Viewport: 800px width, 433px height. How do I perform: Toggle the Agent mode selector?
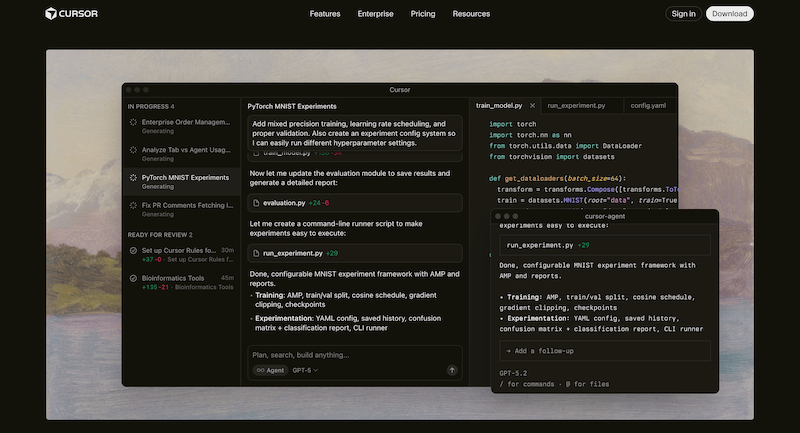point(268,370)
